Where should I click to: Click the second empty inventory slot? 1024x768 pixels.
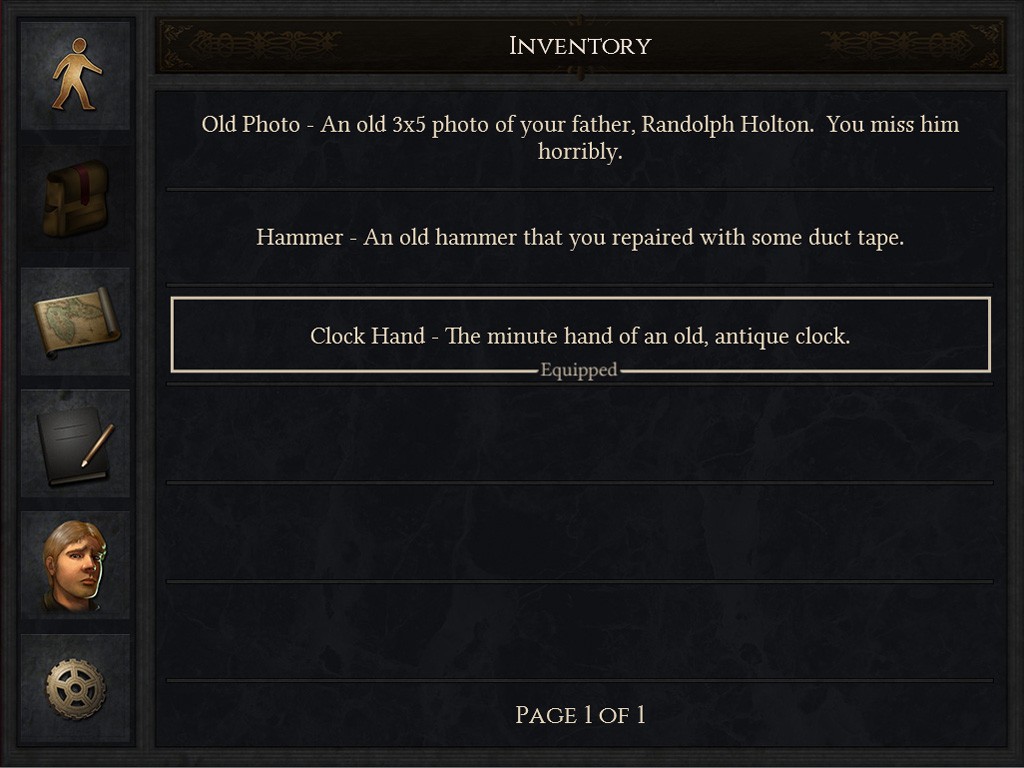click(x=580, y=532)
